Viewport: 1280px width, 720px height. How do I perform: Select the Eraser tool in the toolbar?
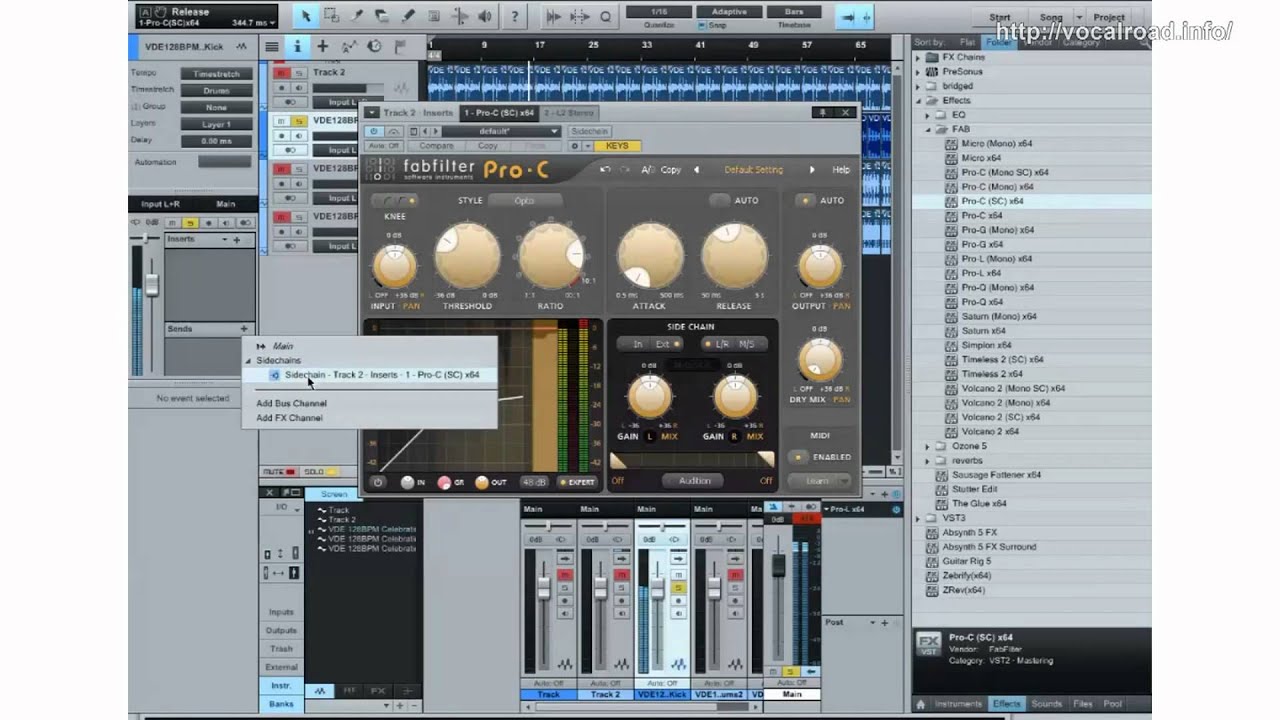click(x=382, y=16)
